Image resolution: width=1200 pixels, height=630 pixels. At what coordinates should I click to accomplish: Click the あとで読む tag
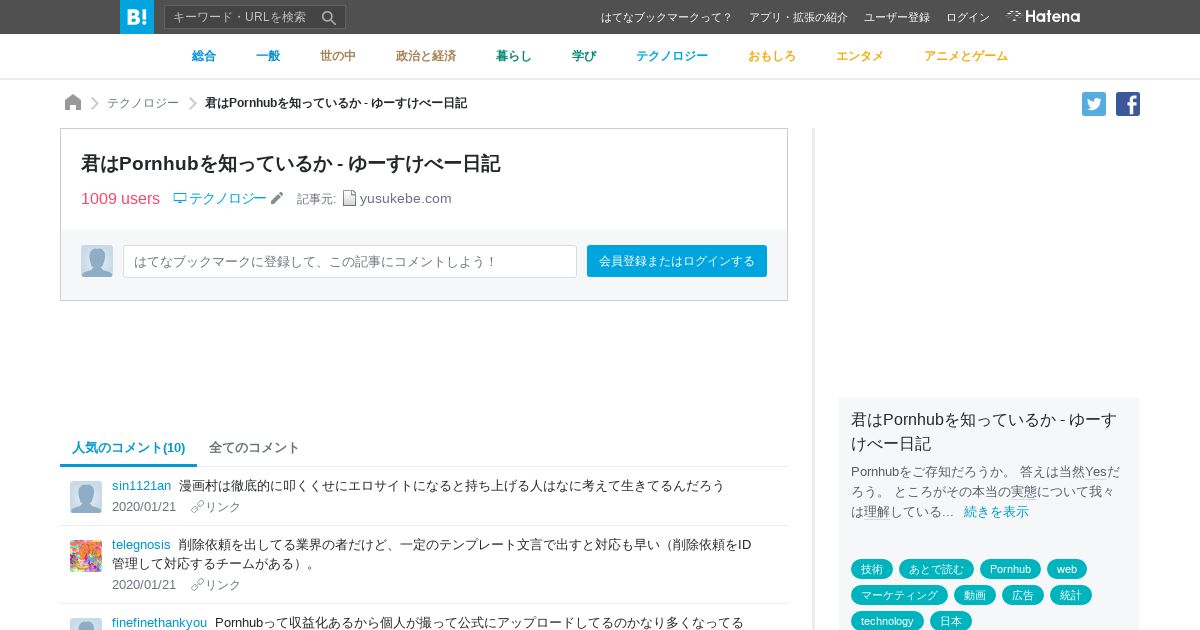point(936,569)
